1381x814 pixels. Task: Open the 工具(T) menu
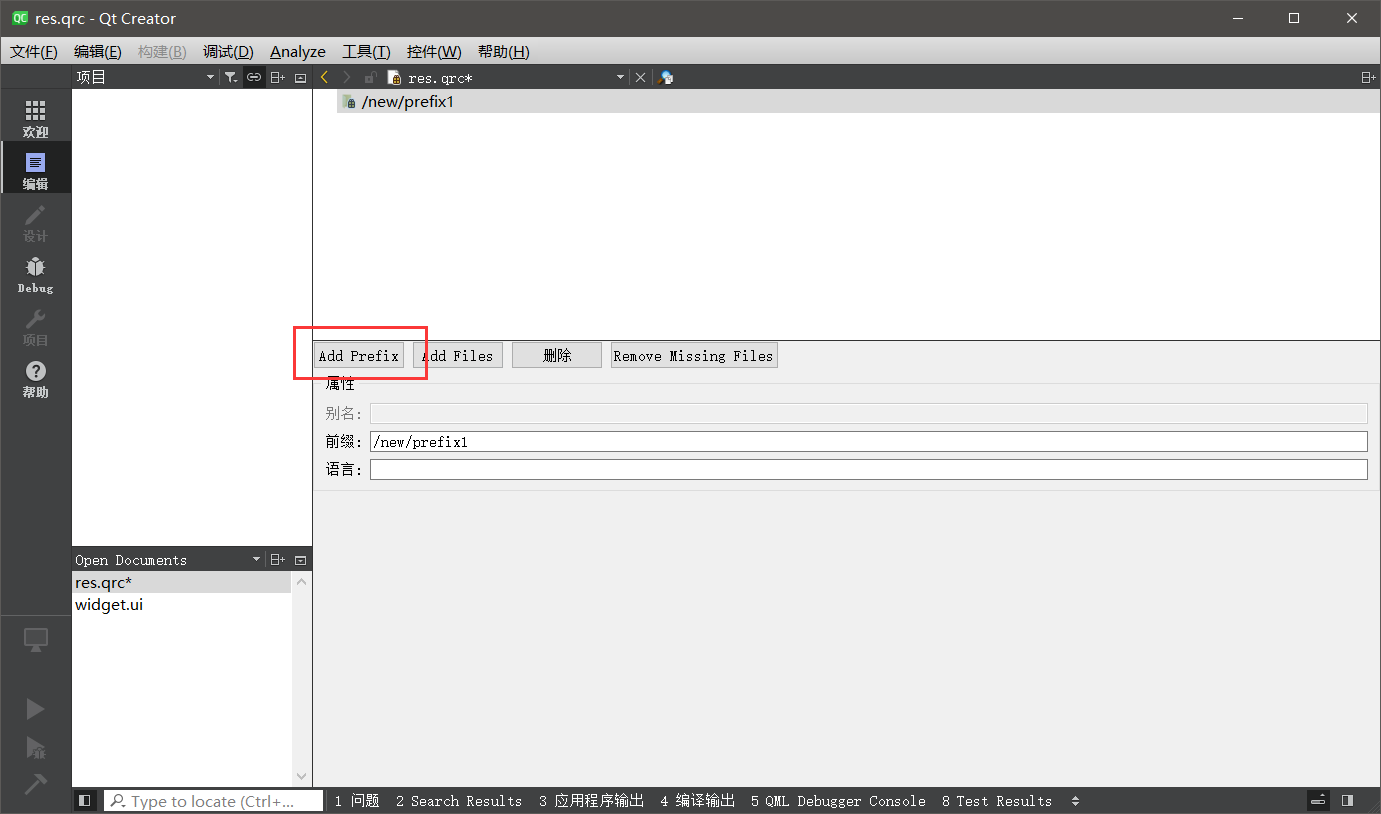point(366,51)
